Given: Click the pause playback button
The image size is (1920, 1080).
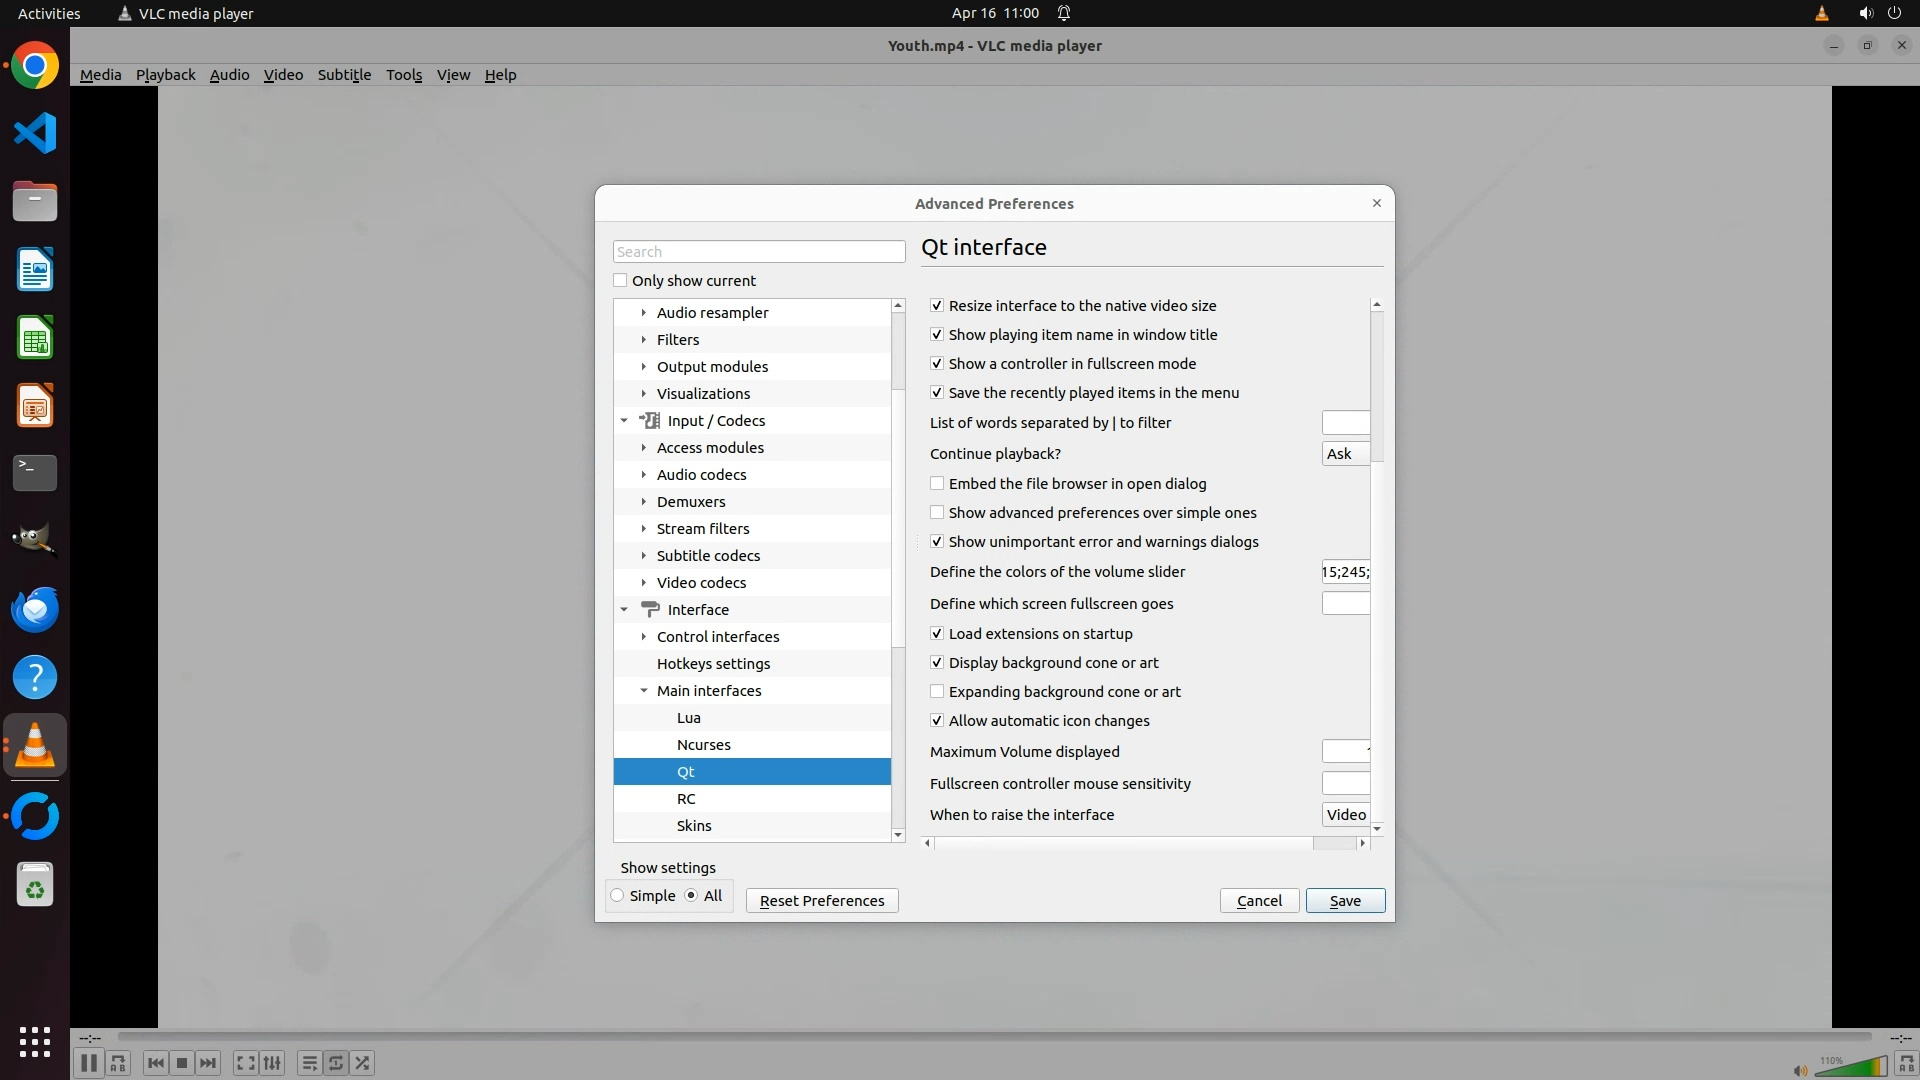Looking at the screenshot, I should [88, 1063].
